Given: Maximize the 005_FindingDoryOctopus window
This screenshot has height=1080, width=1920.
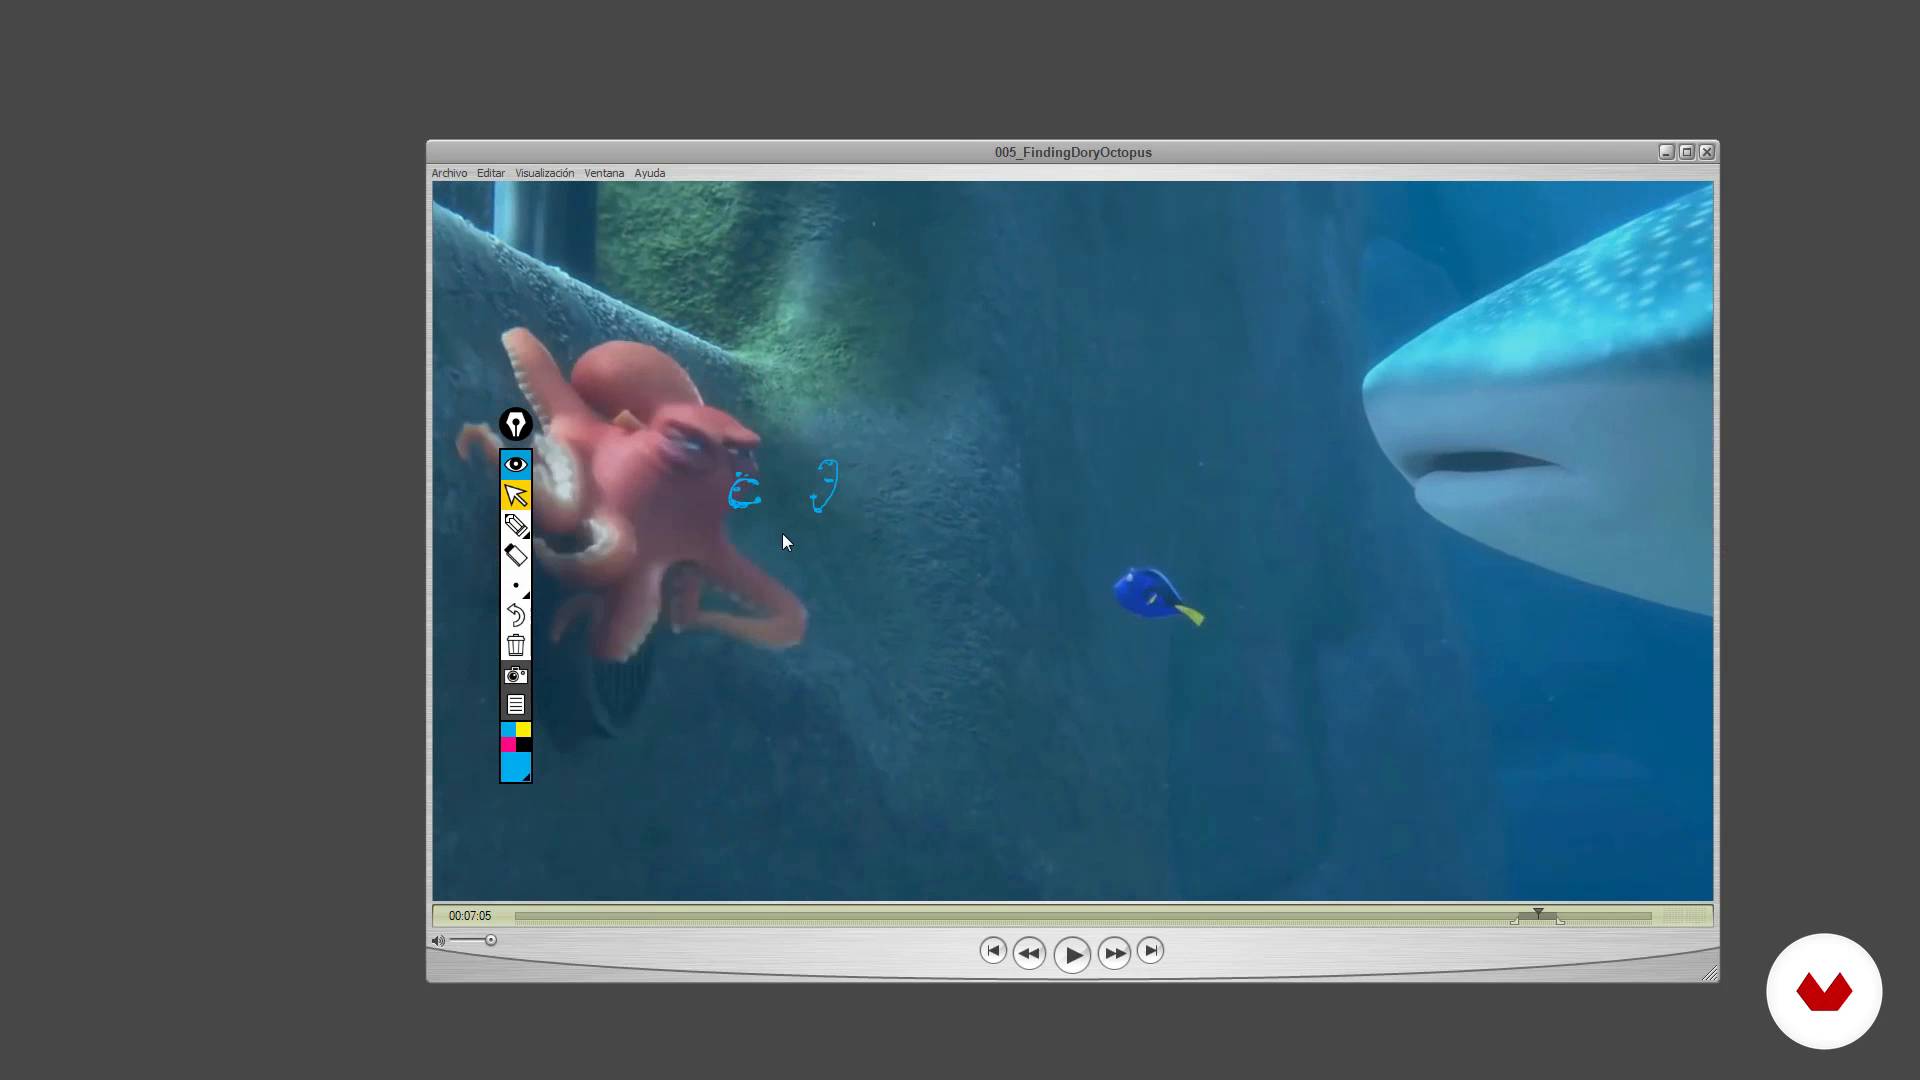Looking at the screenshot, I should [1687, 152].
